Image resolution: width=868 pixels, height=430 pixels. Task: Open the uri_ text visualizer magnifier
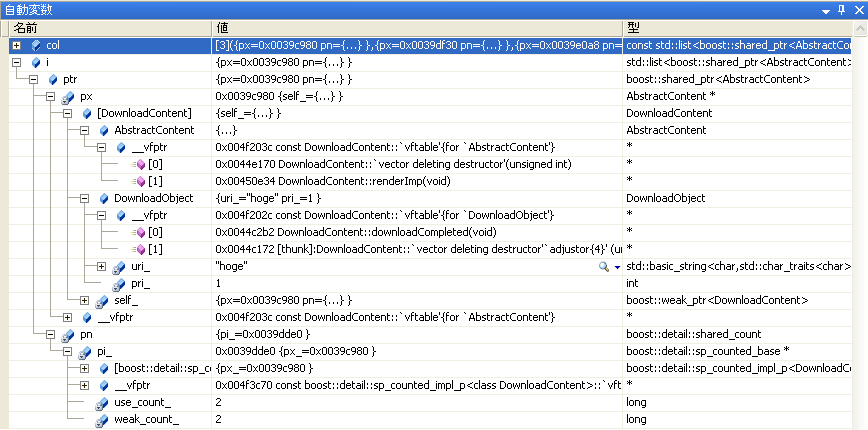point(604,267)
